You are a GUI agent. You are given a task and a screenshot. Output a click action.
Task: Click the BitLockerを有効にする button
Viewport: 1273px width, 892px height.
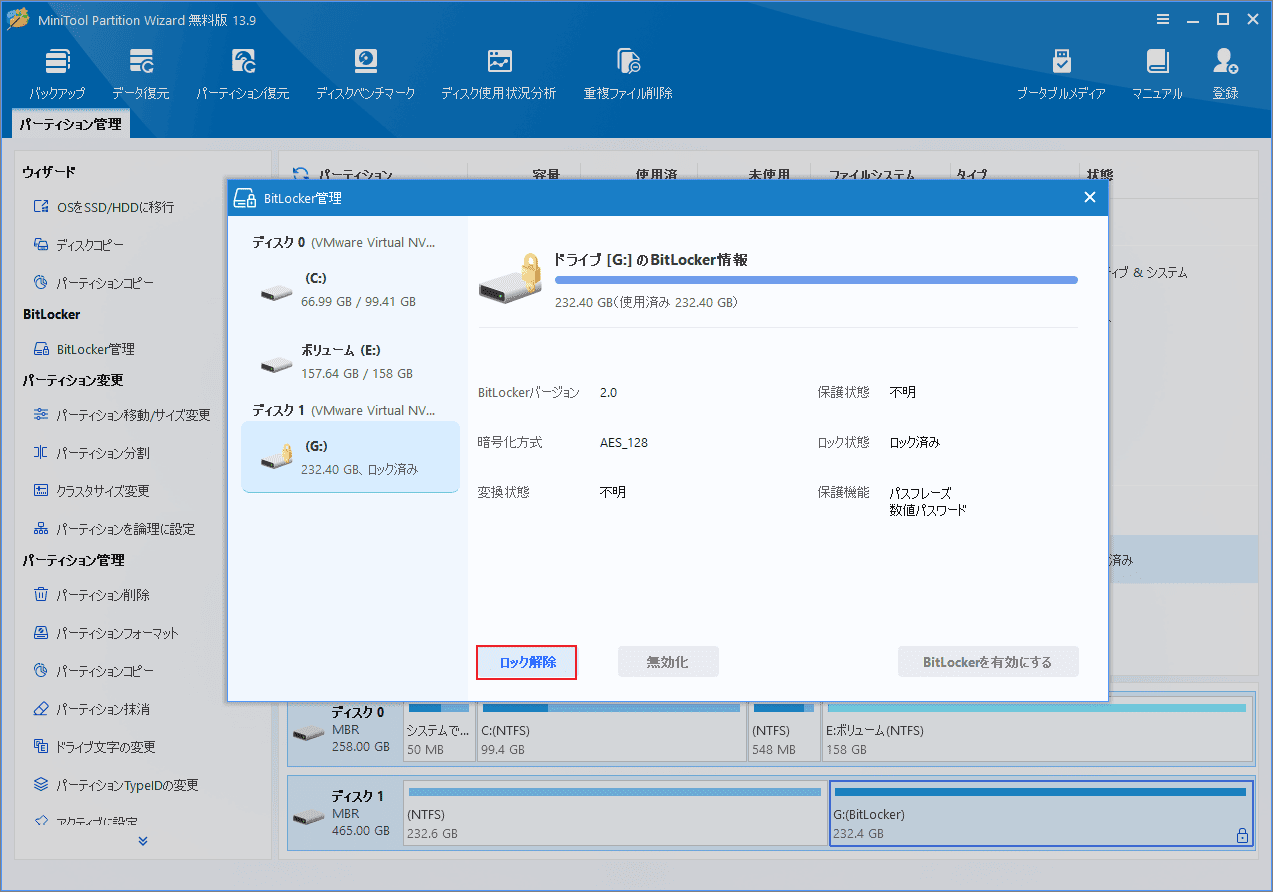click(988, 662)
